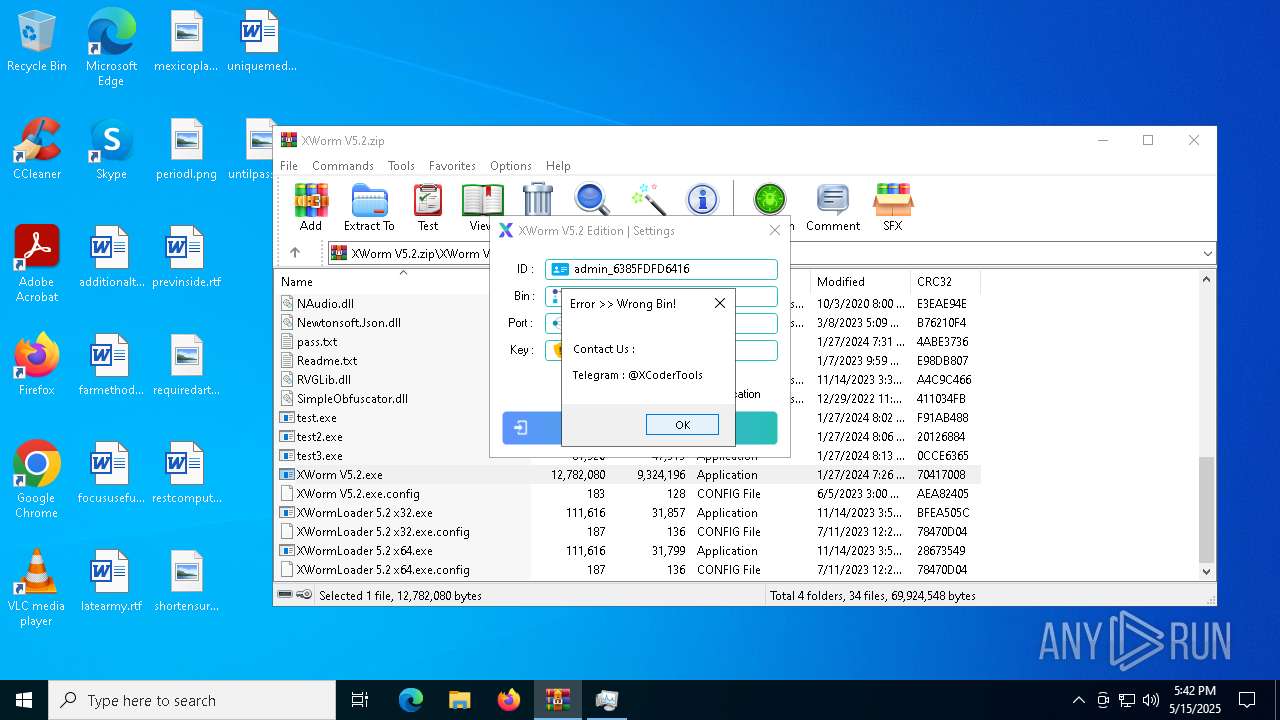Click the Type here to search box

tap(192, 700)
